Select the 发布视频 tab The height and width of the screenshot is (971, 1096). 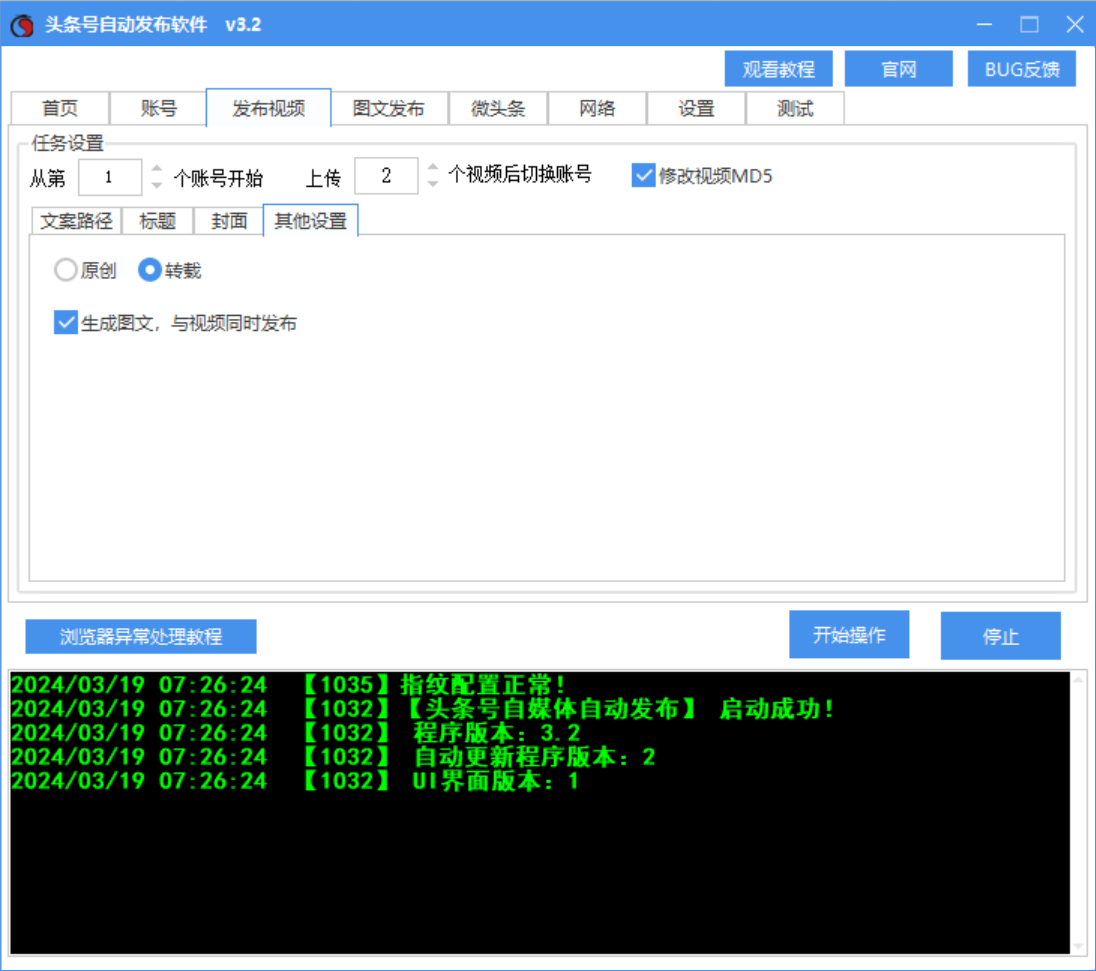tap(268, 108)
